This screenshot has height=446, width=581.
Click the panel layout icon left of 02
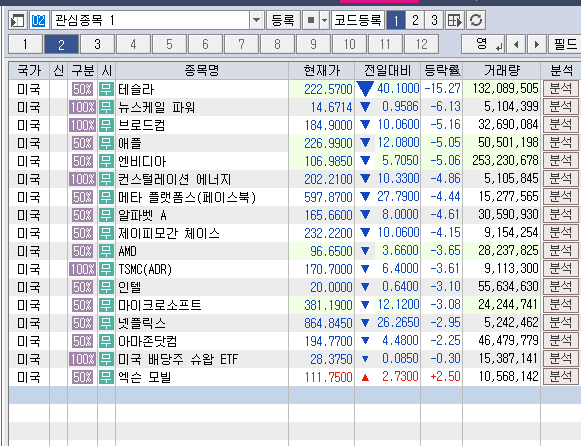(17, 20)
